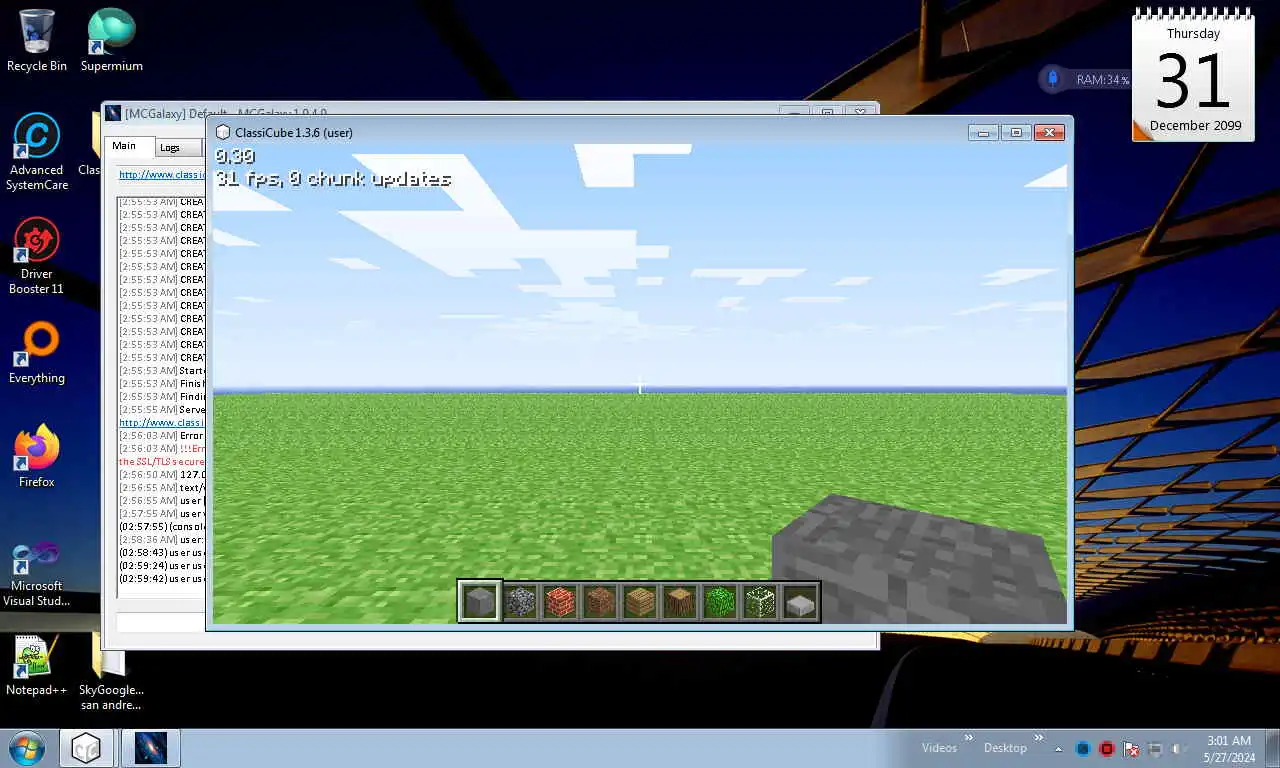Maximize the ClassiCube window

(x=1016, y=132)
